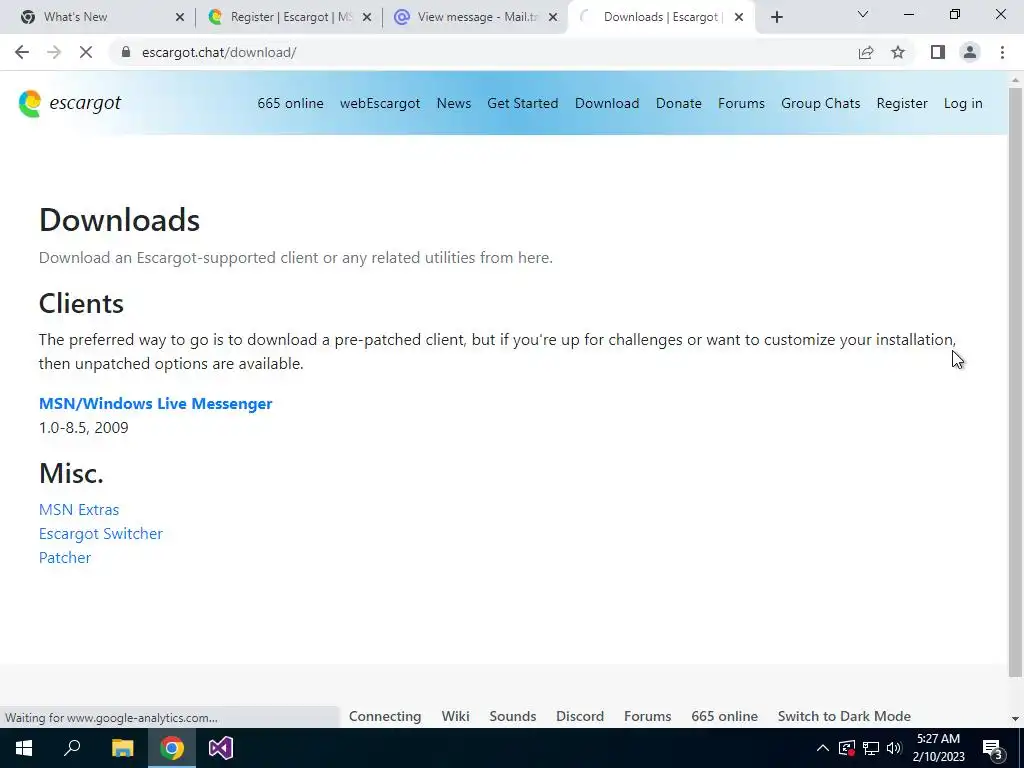Open the News nav item
The width and height of the screenshot is (1024, 768).
[454, 103]
